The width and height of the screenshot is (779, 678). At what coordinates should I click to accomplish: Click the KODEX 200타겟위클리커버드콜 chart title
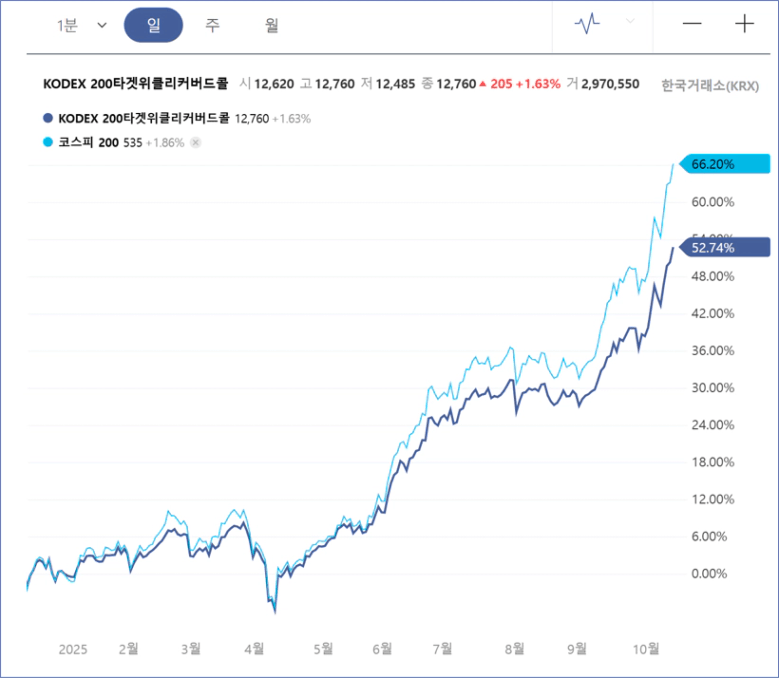tap(135, 84)
